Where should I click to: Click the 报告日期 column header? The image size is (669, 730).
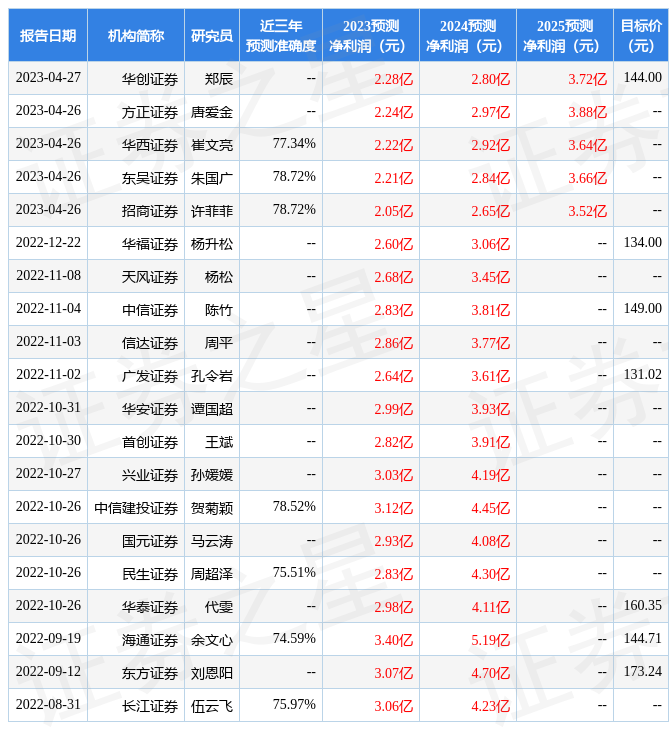(47, 35)
